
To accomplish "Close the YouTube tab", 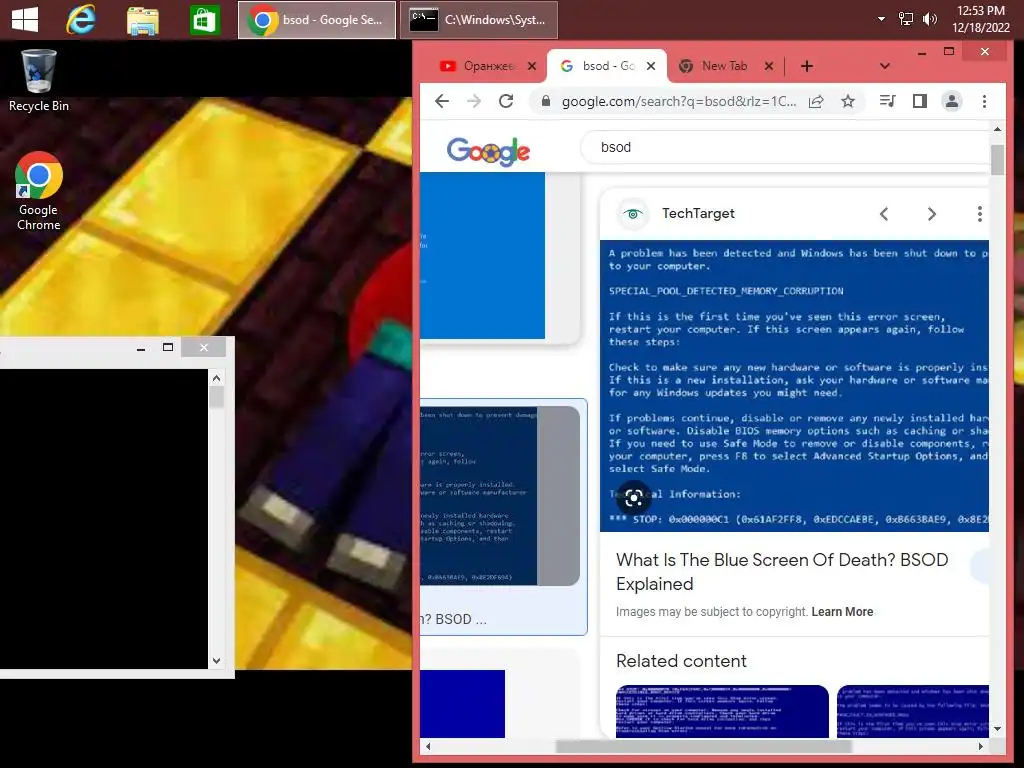I will point(532,66).
